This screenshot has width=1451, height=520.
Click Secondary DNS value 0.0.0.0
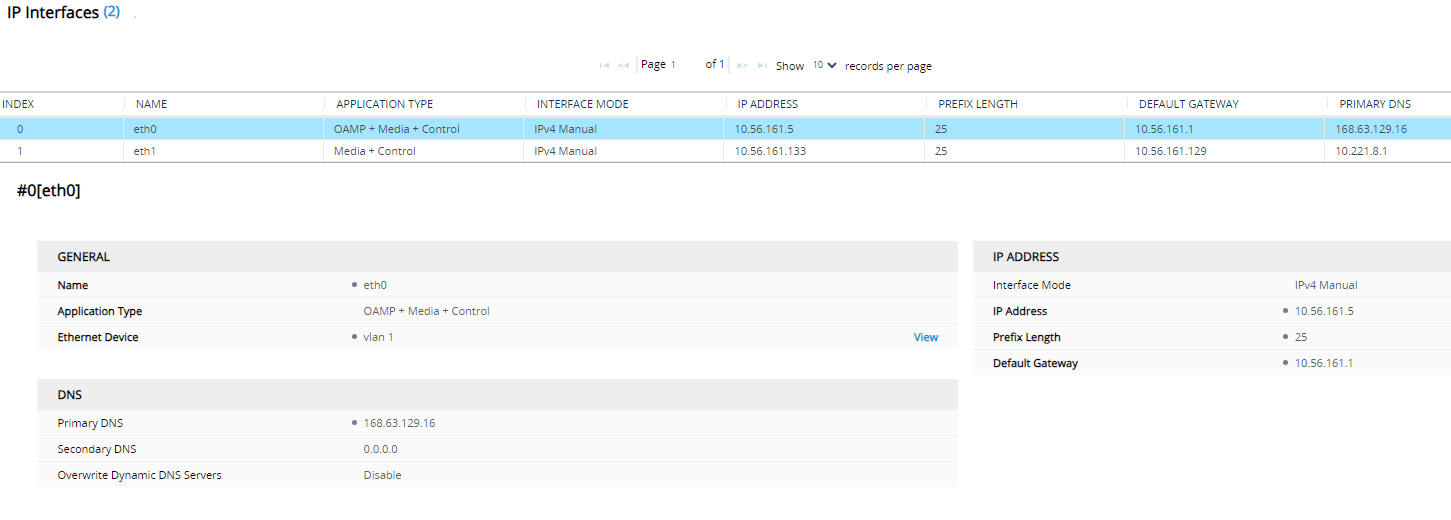381,449
